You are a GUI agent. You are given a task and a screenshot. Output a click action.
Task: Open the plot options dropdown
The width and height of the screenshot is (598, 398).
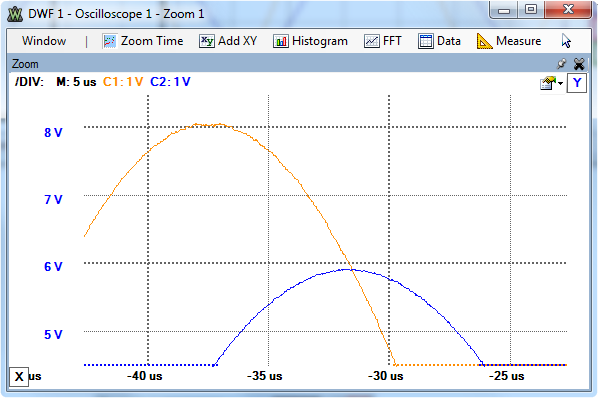pyautogui.click(x=551, y=83)
